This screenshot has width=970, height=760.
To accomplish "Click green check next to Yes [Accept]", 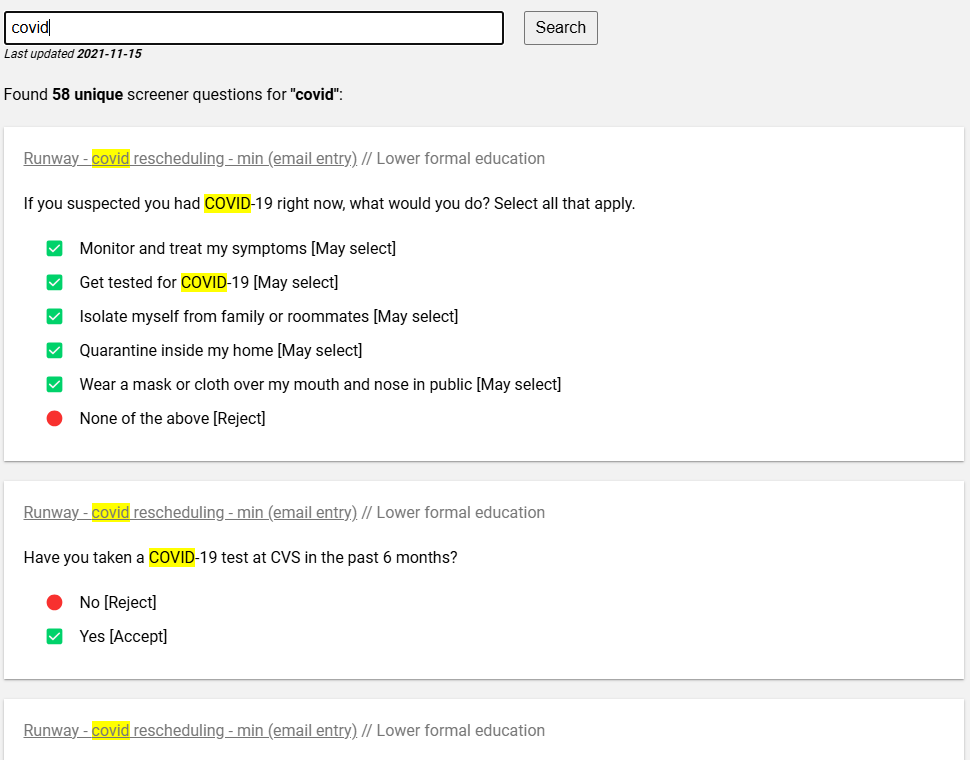I will [54, 636].
